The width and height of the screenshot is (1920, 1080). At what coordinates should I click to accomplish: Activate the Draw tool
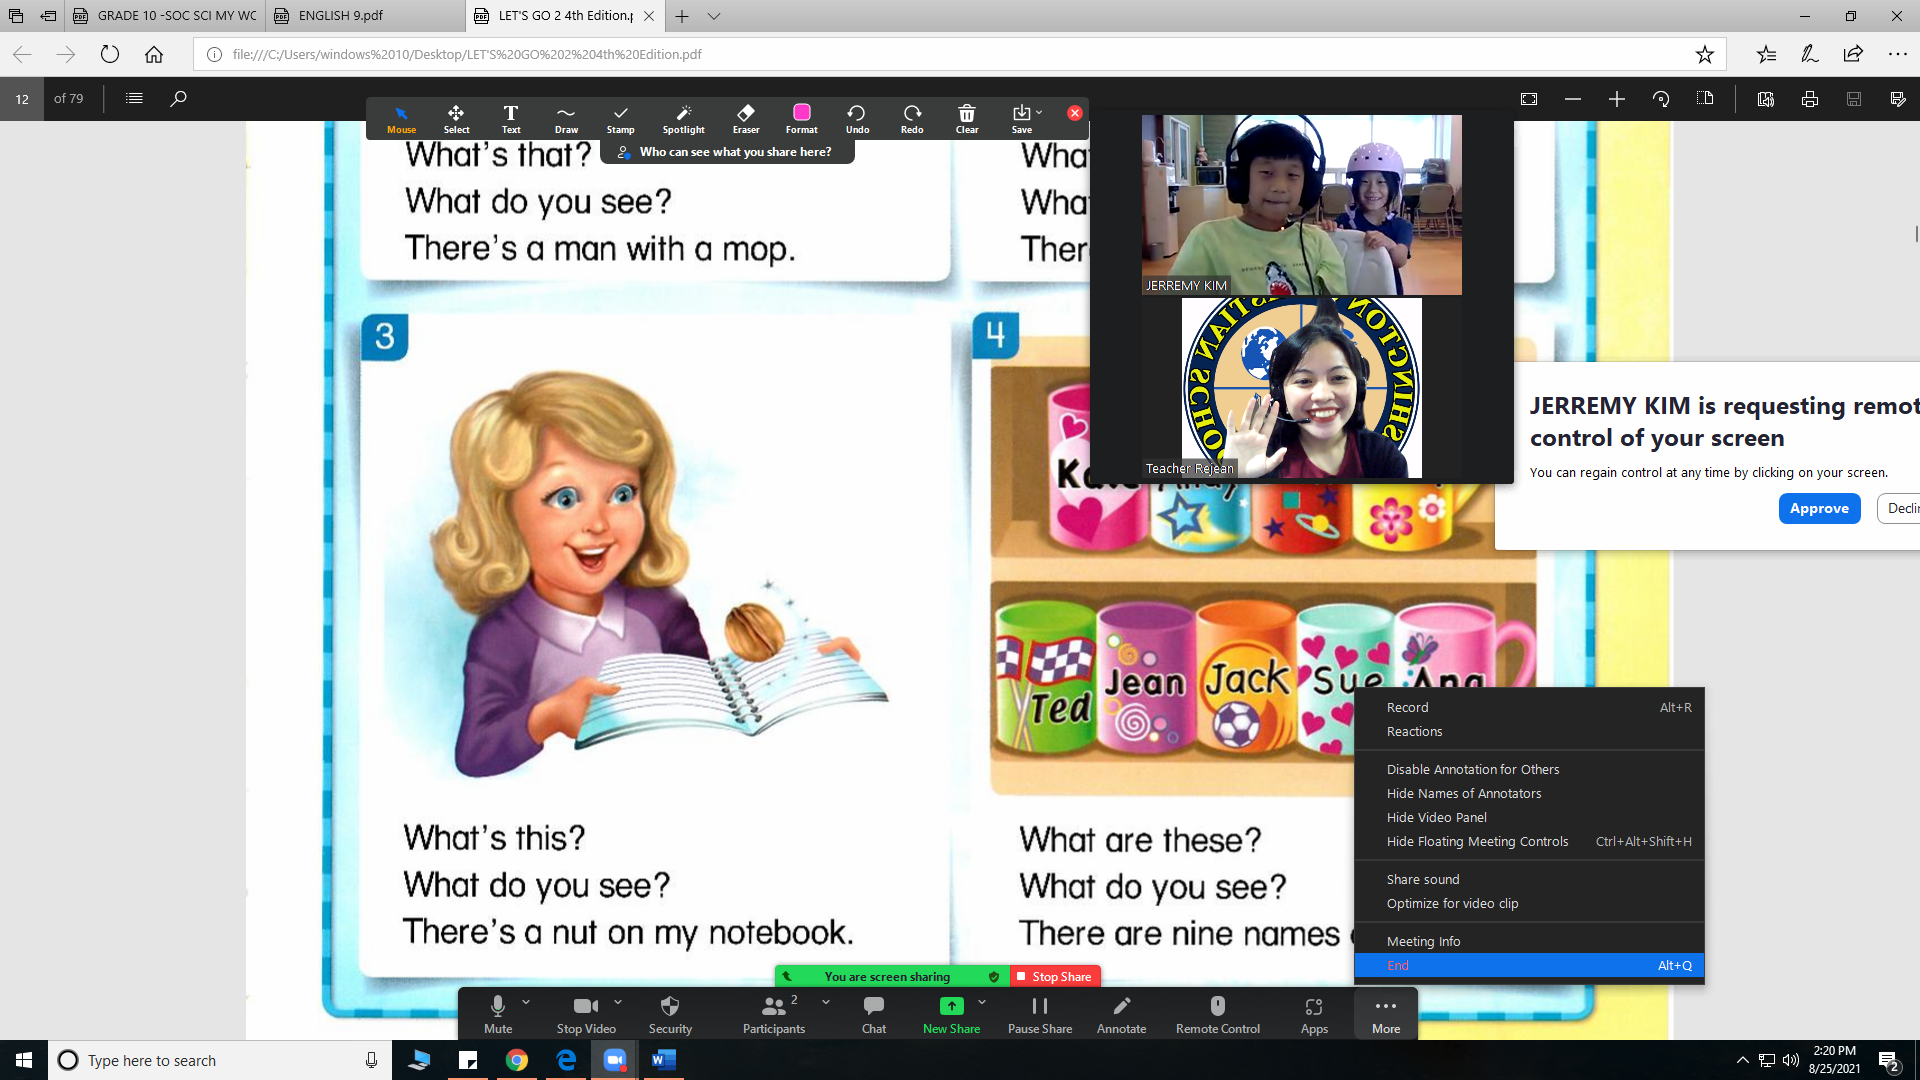pyautogui.click(x=566, y=118)
